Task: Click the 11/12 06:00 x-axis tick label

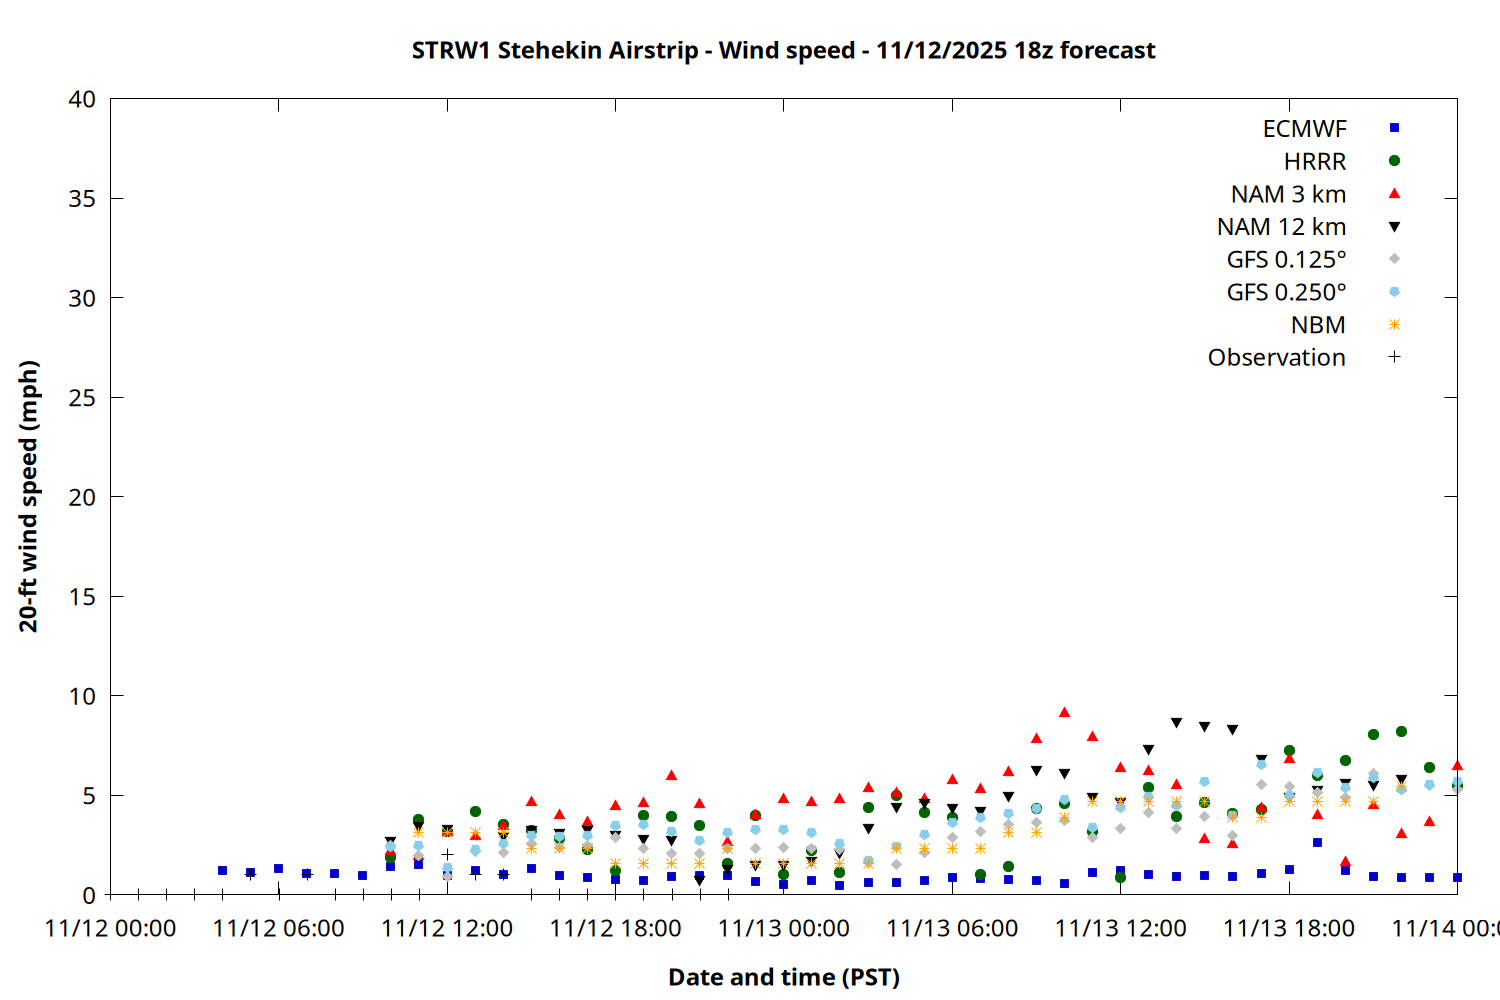Action: (x=278, y=929)
